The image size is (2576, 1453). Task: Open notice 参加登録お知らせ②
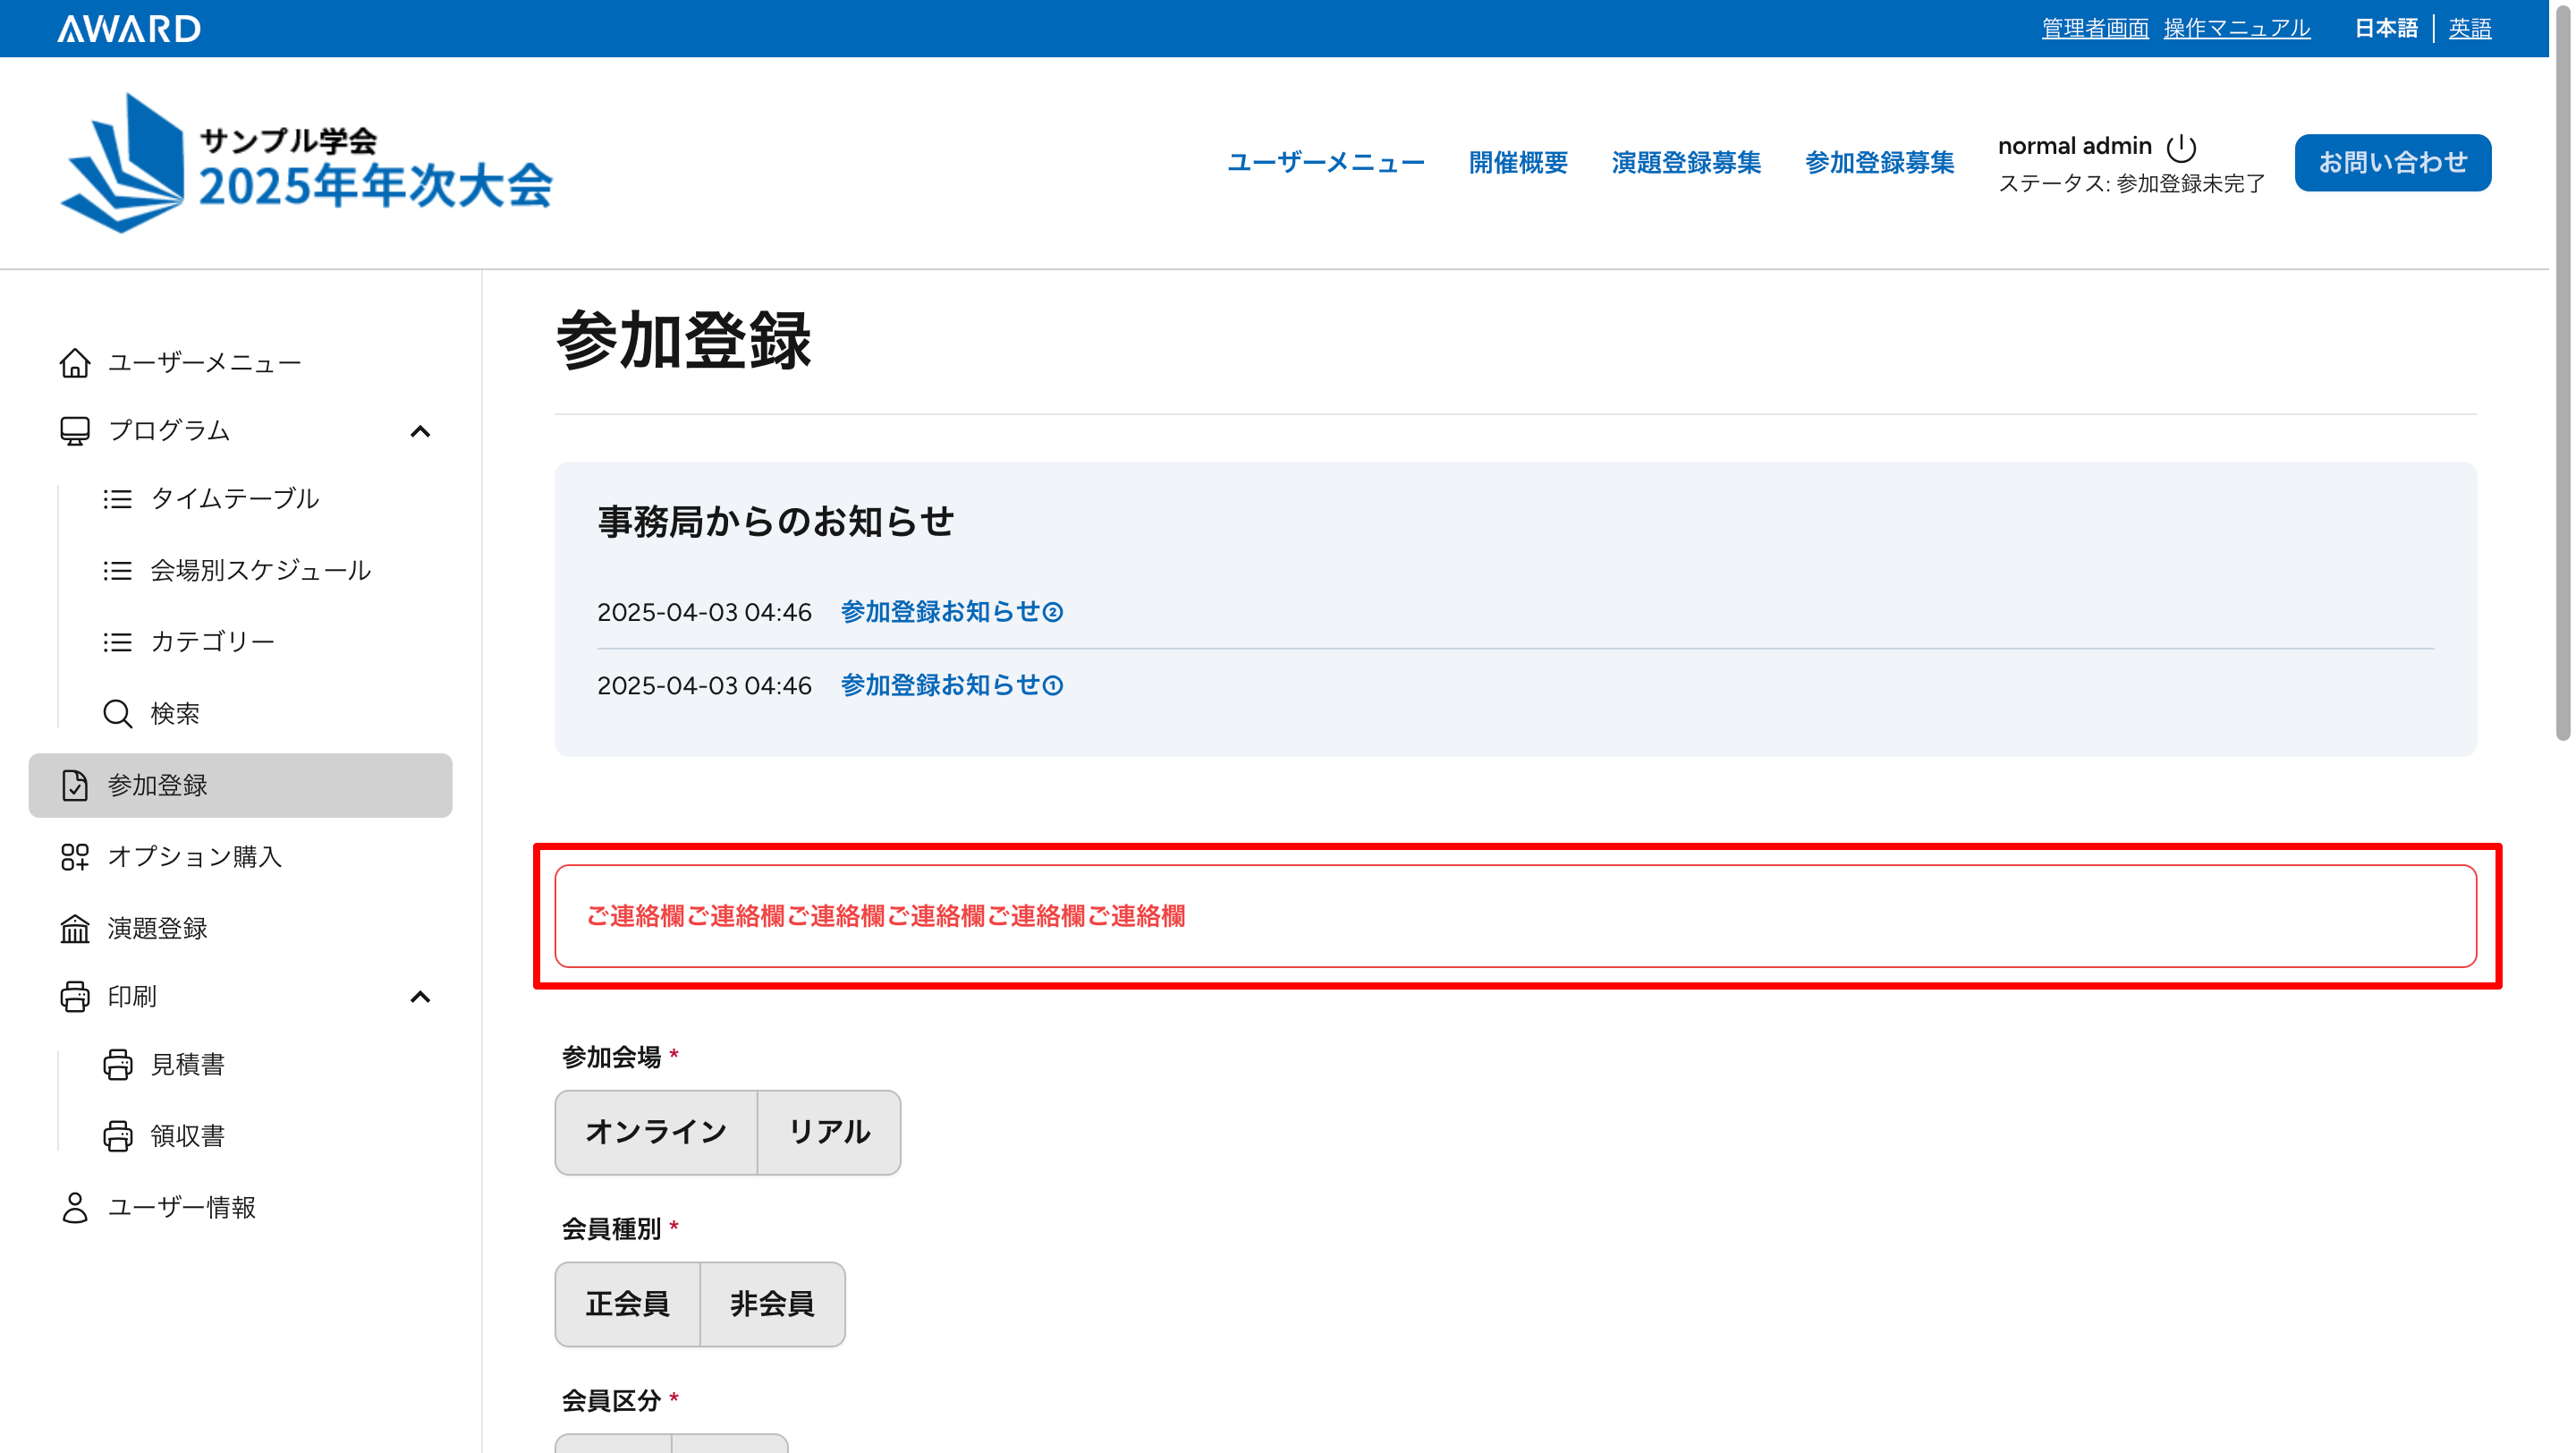(x=952, y=612)
